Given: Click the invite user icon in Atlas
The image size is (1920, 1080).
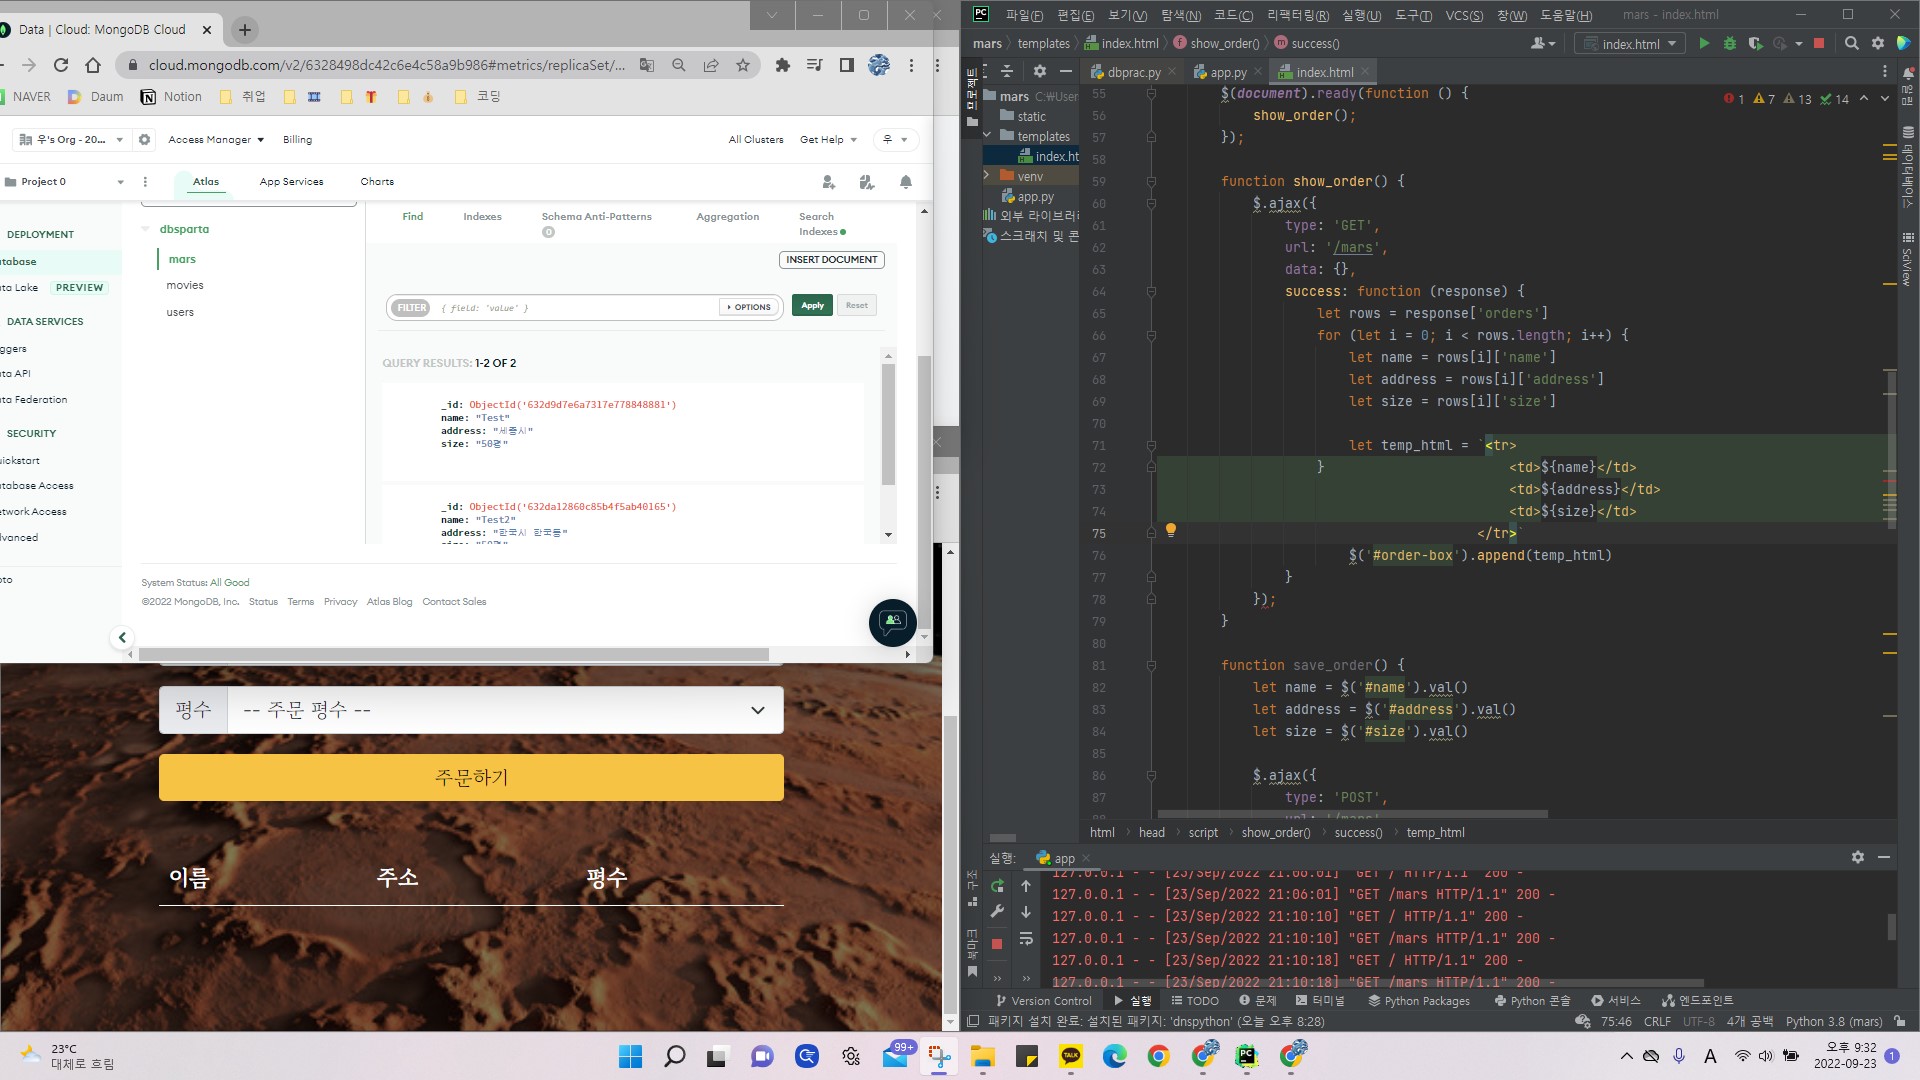Looking at the screenshot, I should (828, 182).
